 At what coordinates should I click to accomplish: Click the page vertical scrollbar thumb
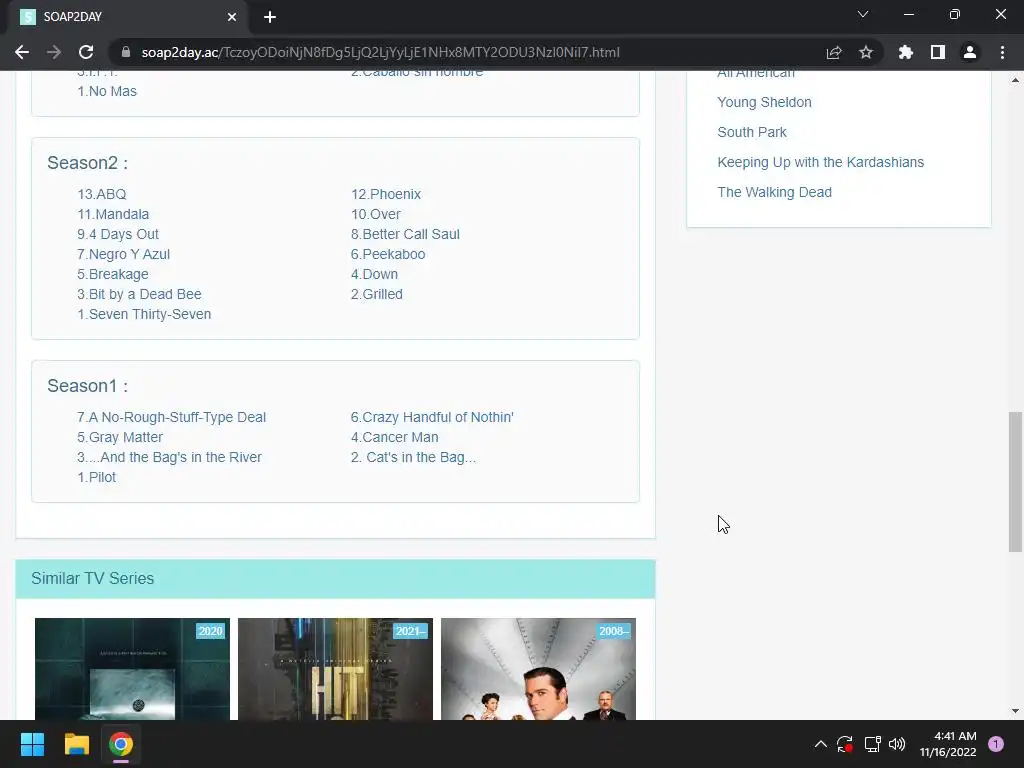[x=1015, y=481]
